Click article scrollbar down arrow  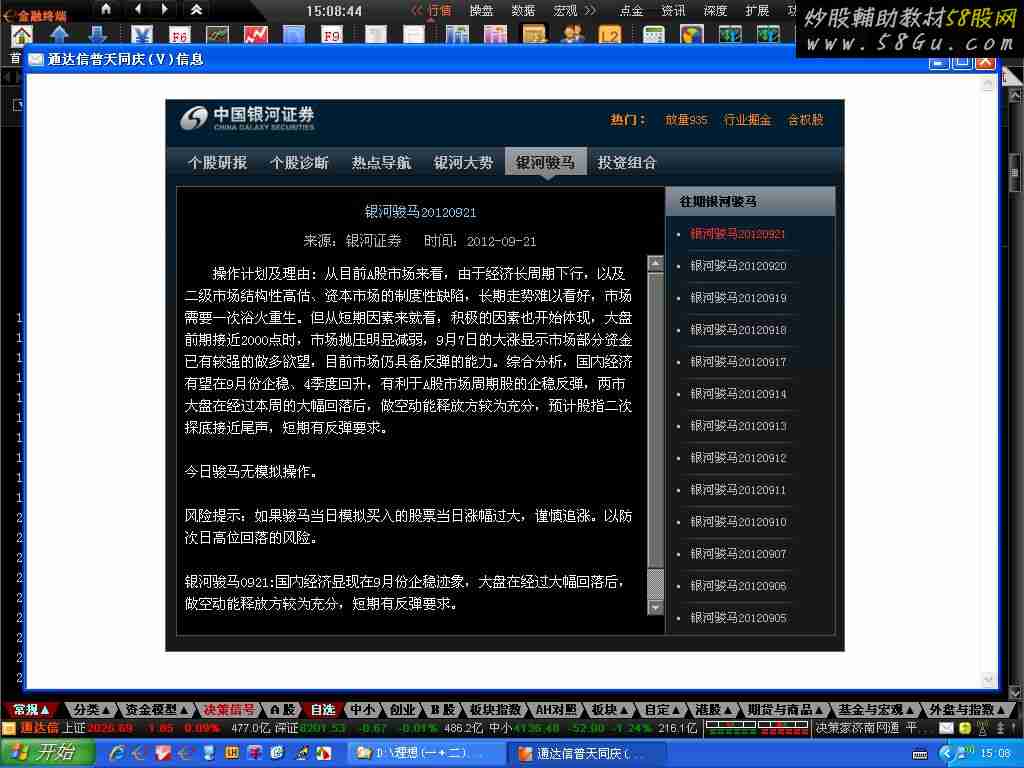655,607
